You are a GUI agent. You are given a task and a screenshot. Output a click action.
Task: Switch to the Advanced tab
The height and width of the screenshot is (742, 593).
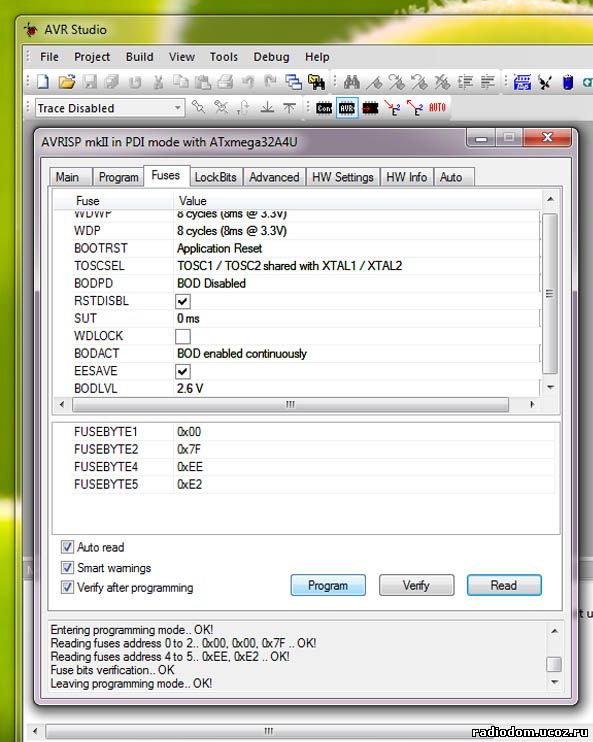(x=274, y=177)
